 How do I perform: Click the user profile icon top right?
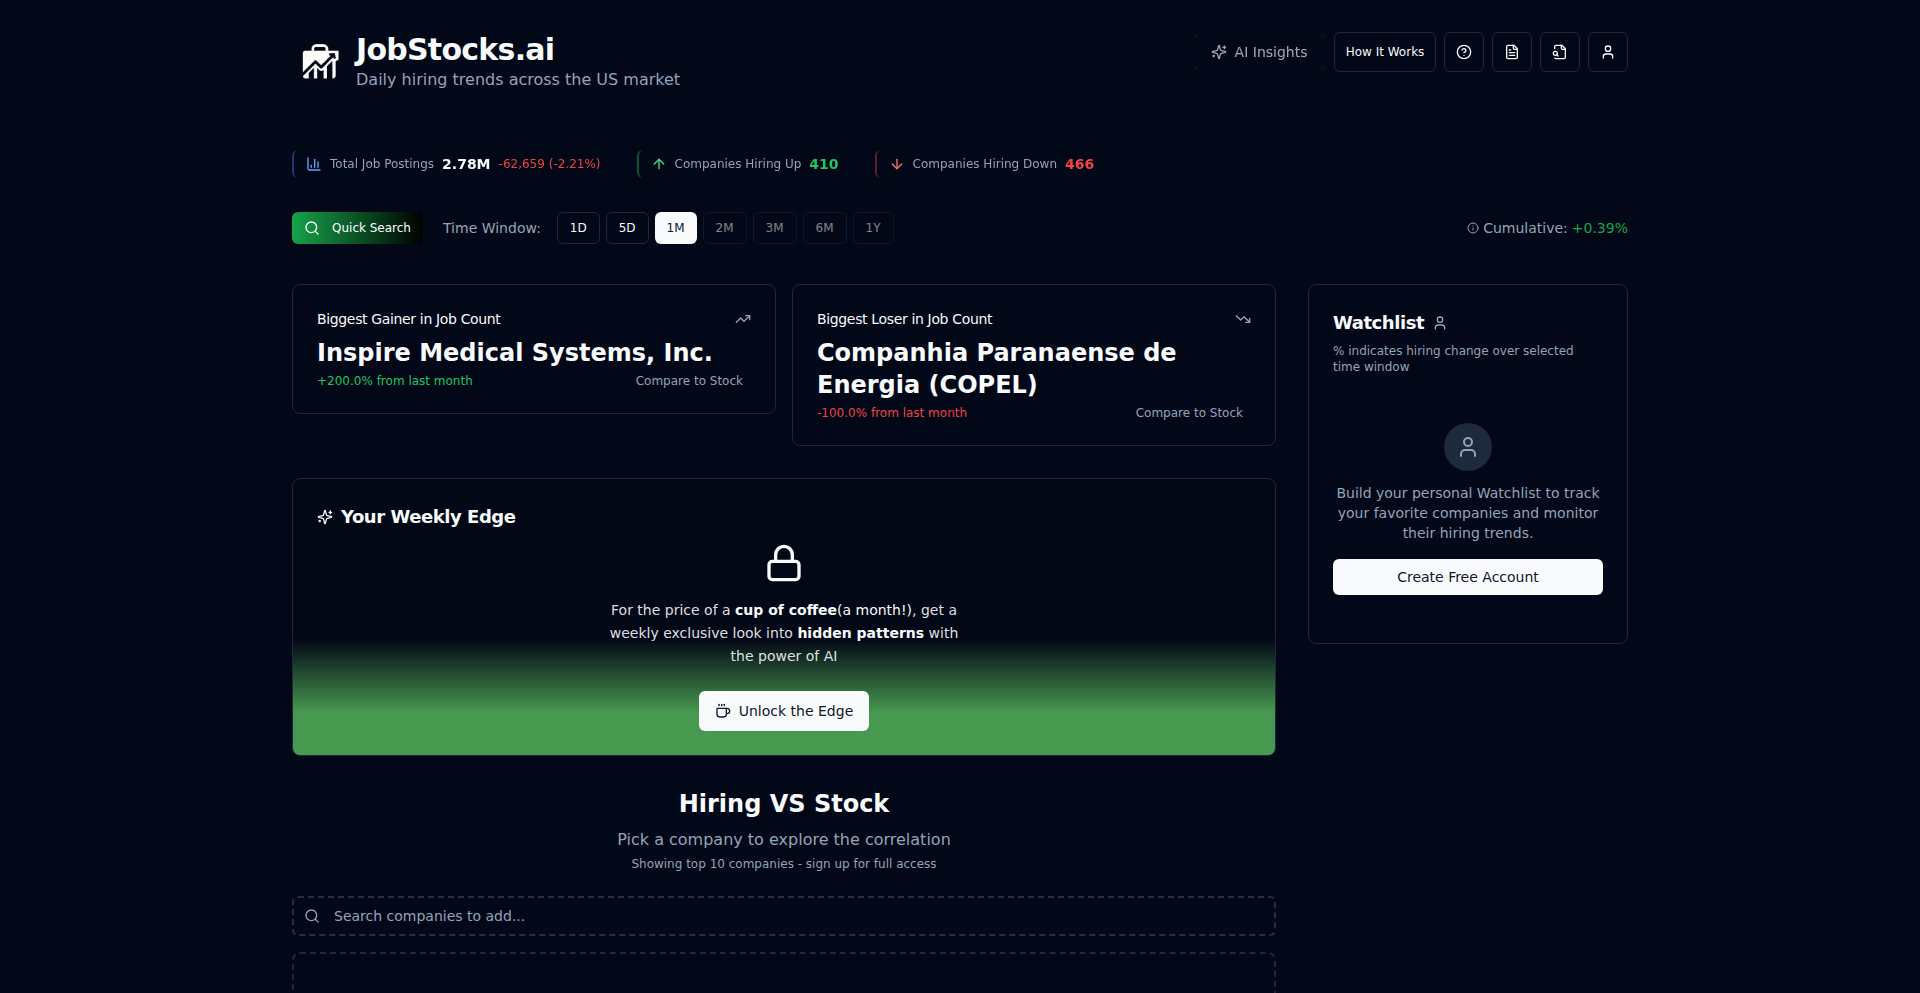click(1607, 51)
